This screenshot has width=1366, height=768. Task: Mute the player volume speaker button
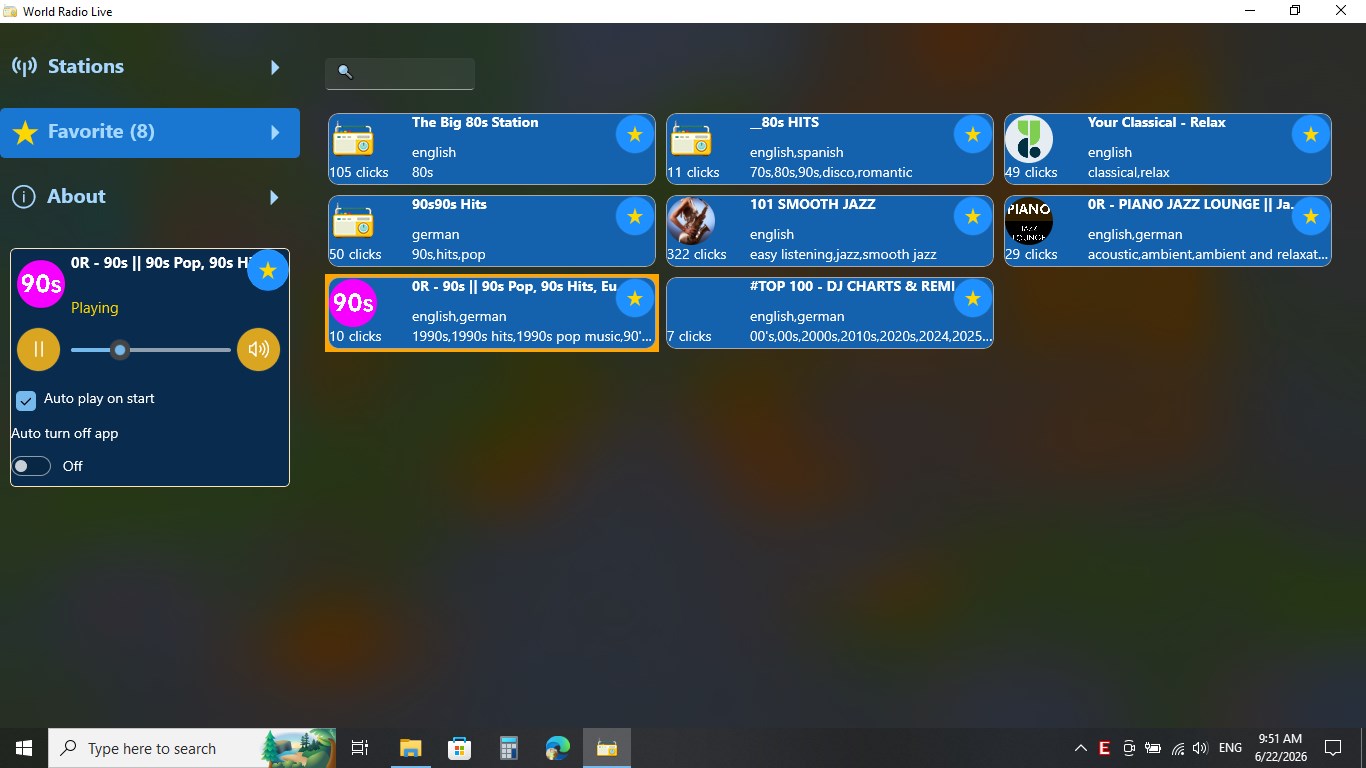[x=258, y=349]
